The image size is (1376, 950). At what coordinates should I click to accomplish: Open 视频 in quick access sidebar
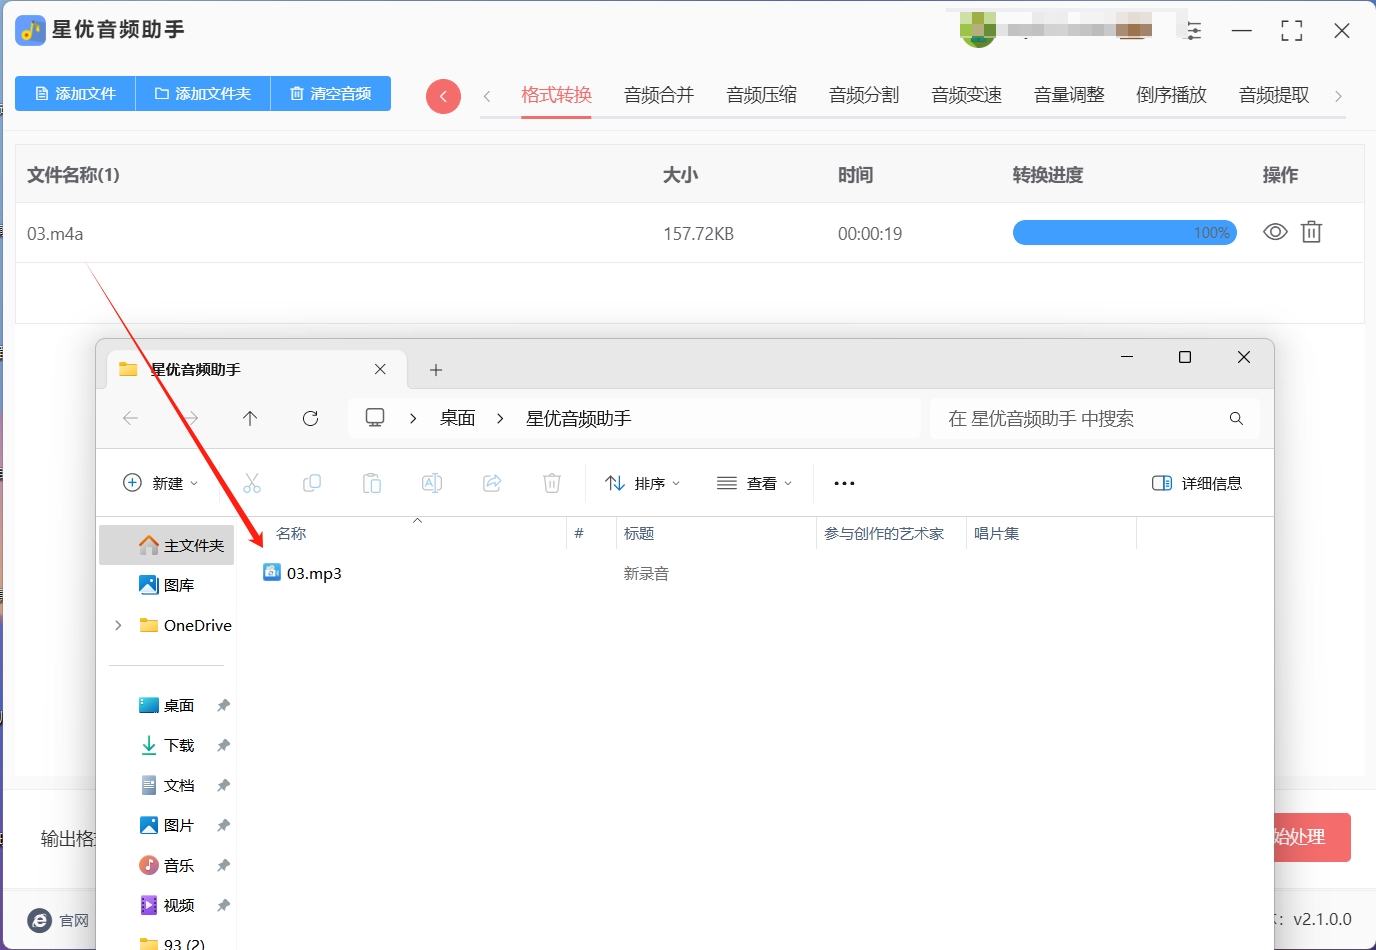[167, 905]
